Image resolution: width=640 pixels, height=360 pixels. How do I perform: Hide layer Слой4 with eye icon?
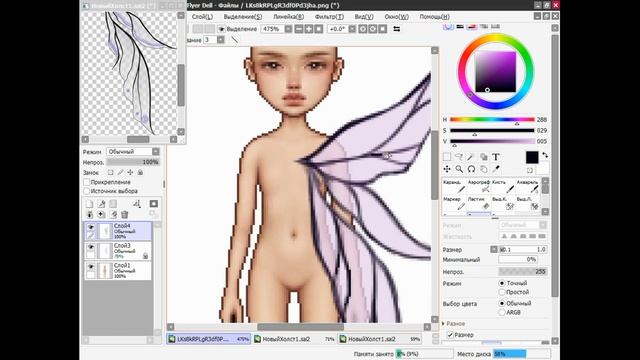click(x=91, y=227)
